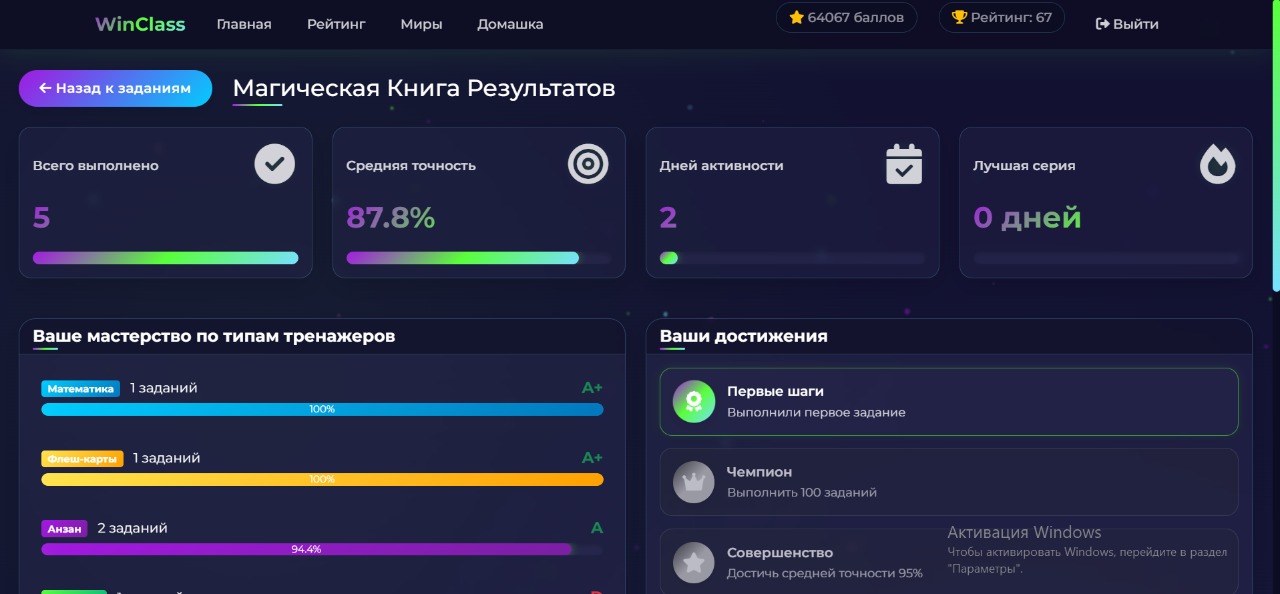Viewport: 1280px width, 594px height.
Task: Click the WinClass logo
Action: (139, 23)
